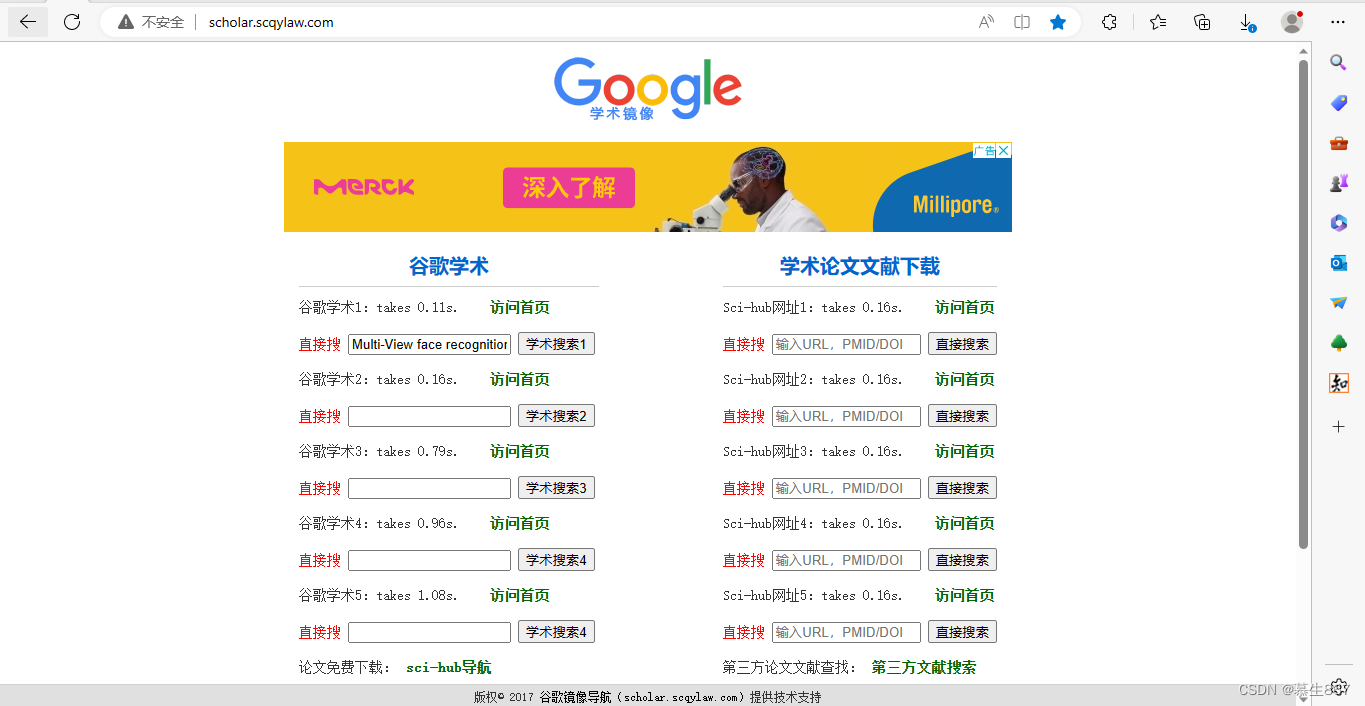Visit 访问首页 for Sci-hub网址1
This screenshot has width=1365, height=706.
click(x=965, y=308)
